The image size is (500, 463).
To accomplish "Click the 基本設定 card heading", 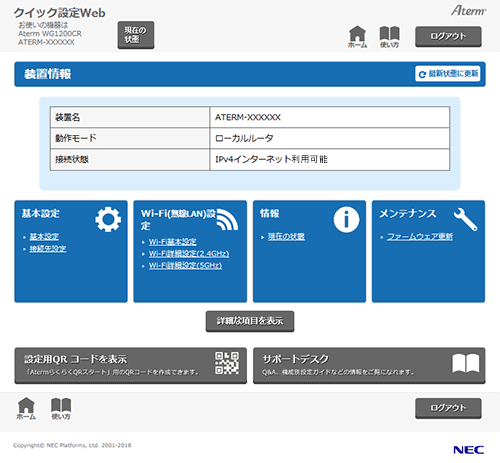I will [41, 213].
